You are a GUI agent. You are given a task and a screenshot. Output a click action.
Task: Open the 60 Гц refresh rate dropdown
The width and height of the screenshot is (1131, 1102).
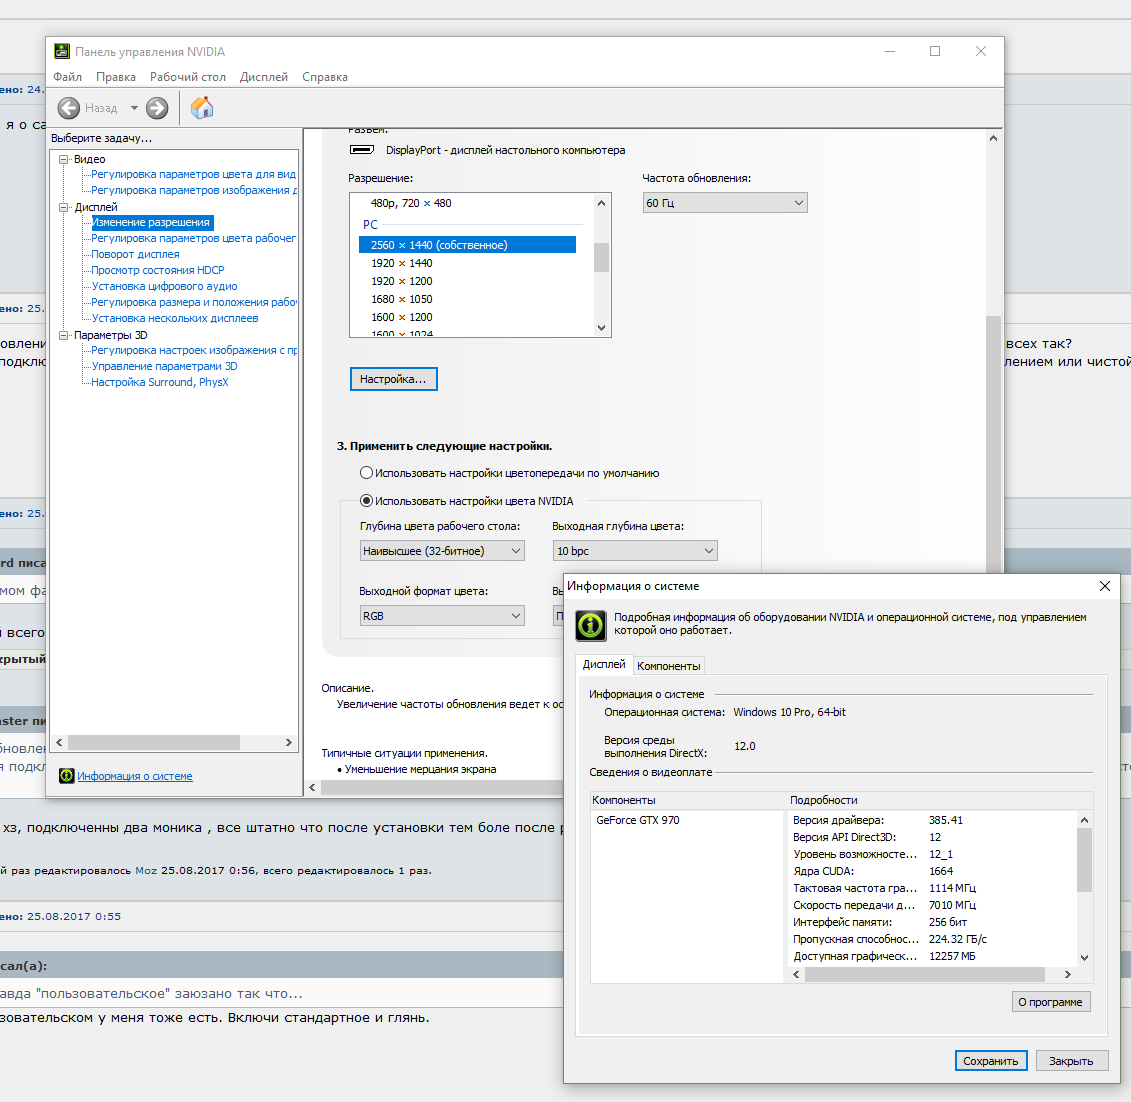click(x=724, y=203)
